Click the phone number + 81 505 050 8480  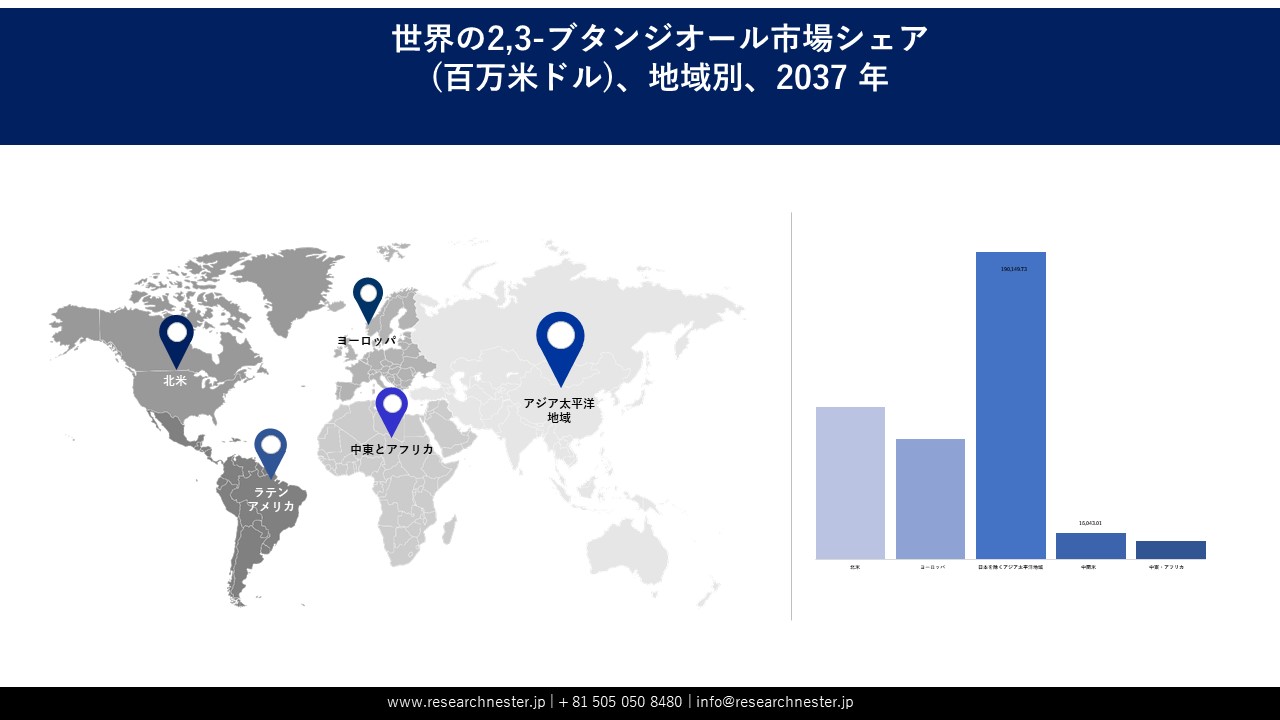(x=620, y=702)
